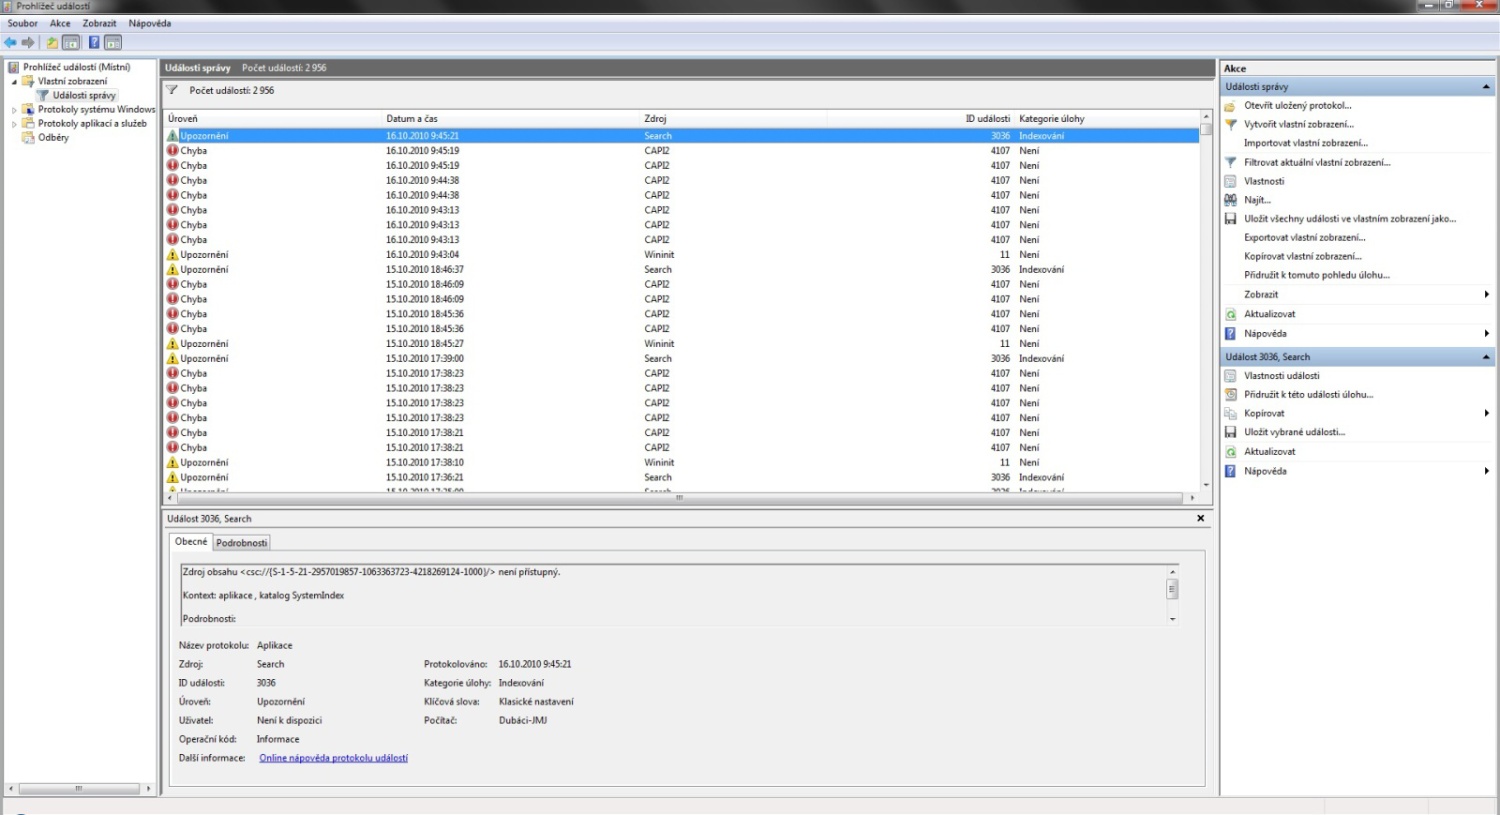This screenshot has height=815, width=1500.
Task: Open the Soubor menu
Action: point(23,23)
